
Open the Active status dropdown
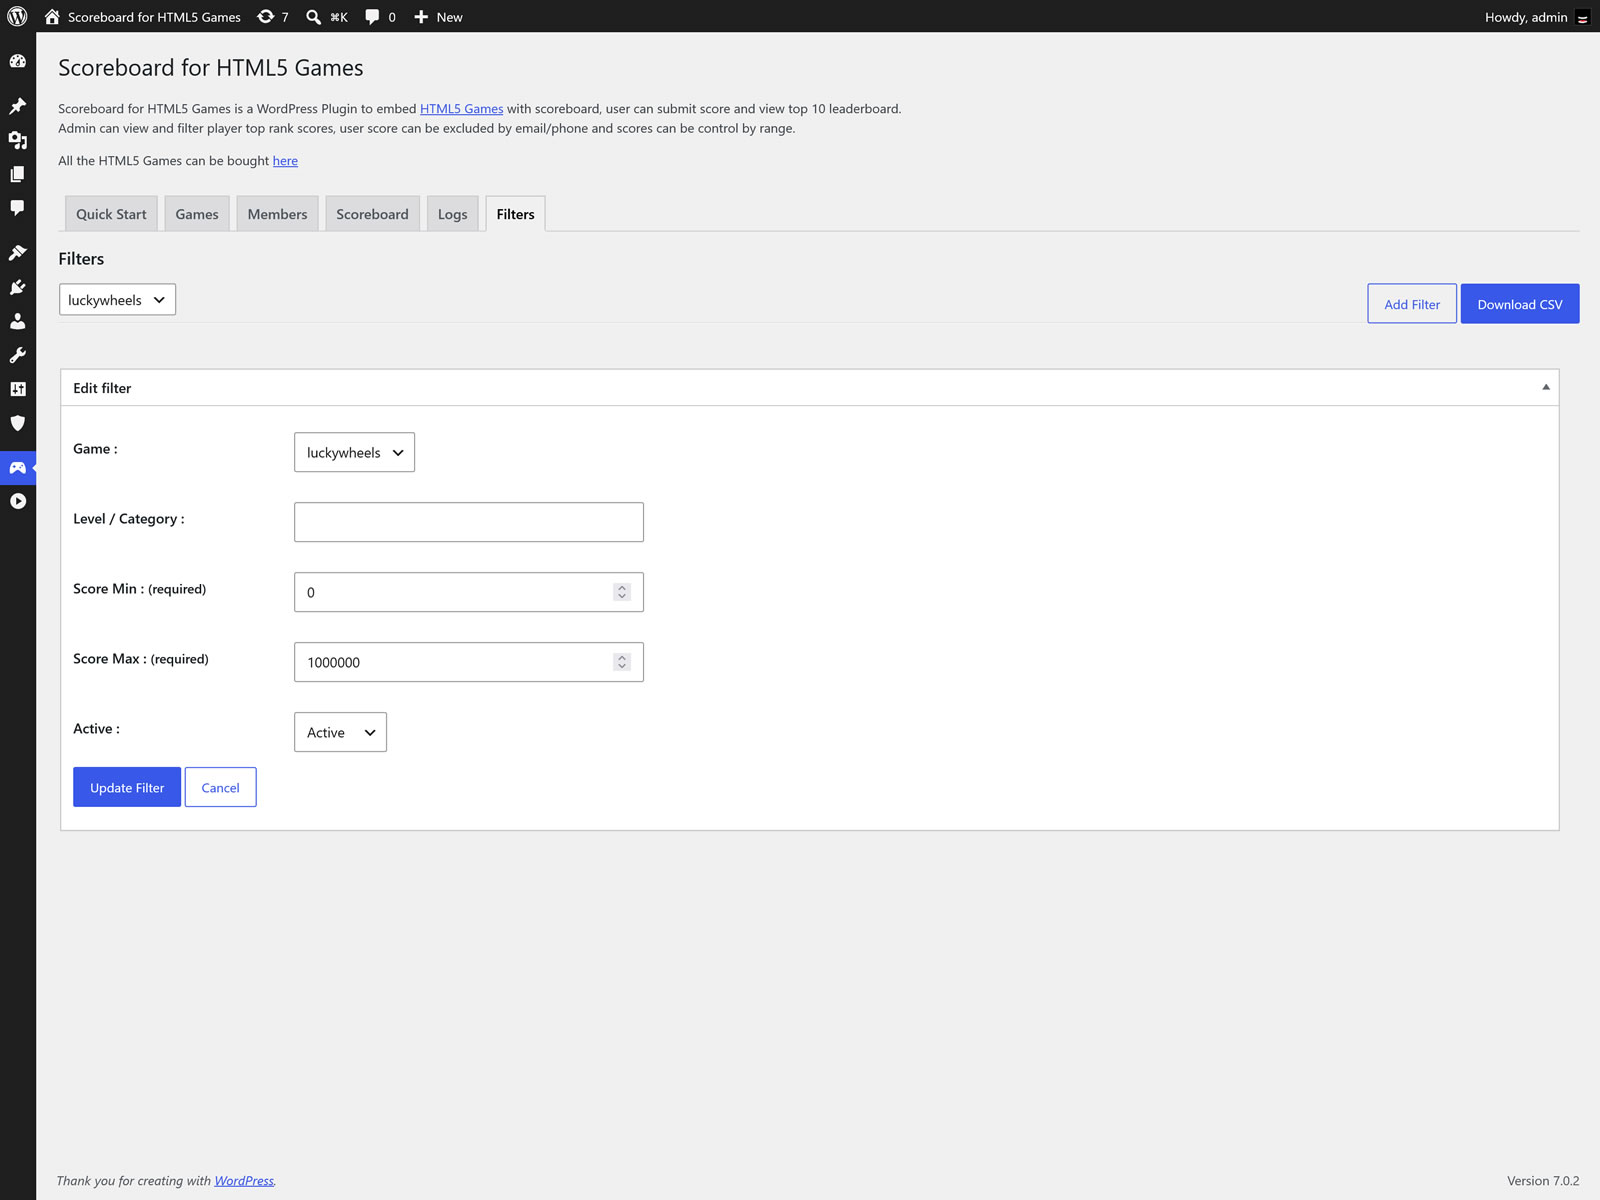click(x=340, y=732)
